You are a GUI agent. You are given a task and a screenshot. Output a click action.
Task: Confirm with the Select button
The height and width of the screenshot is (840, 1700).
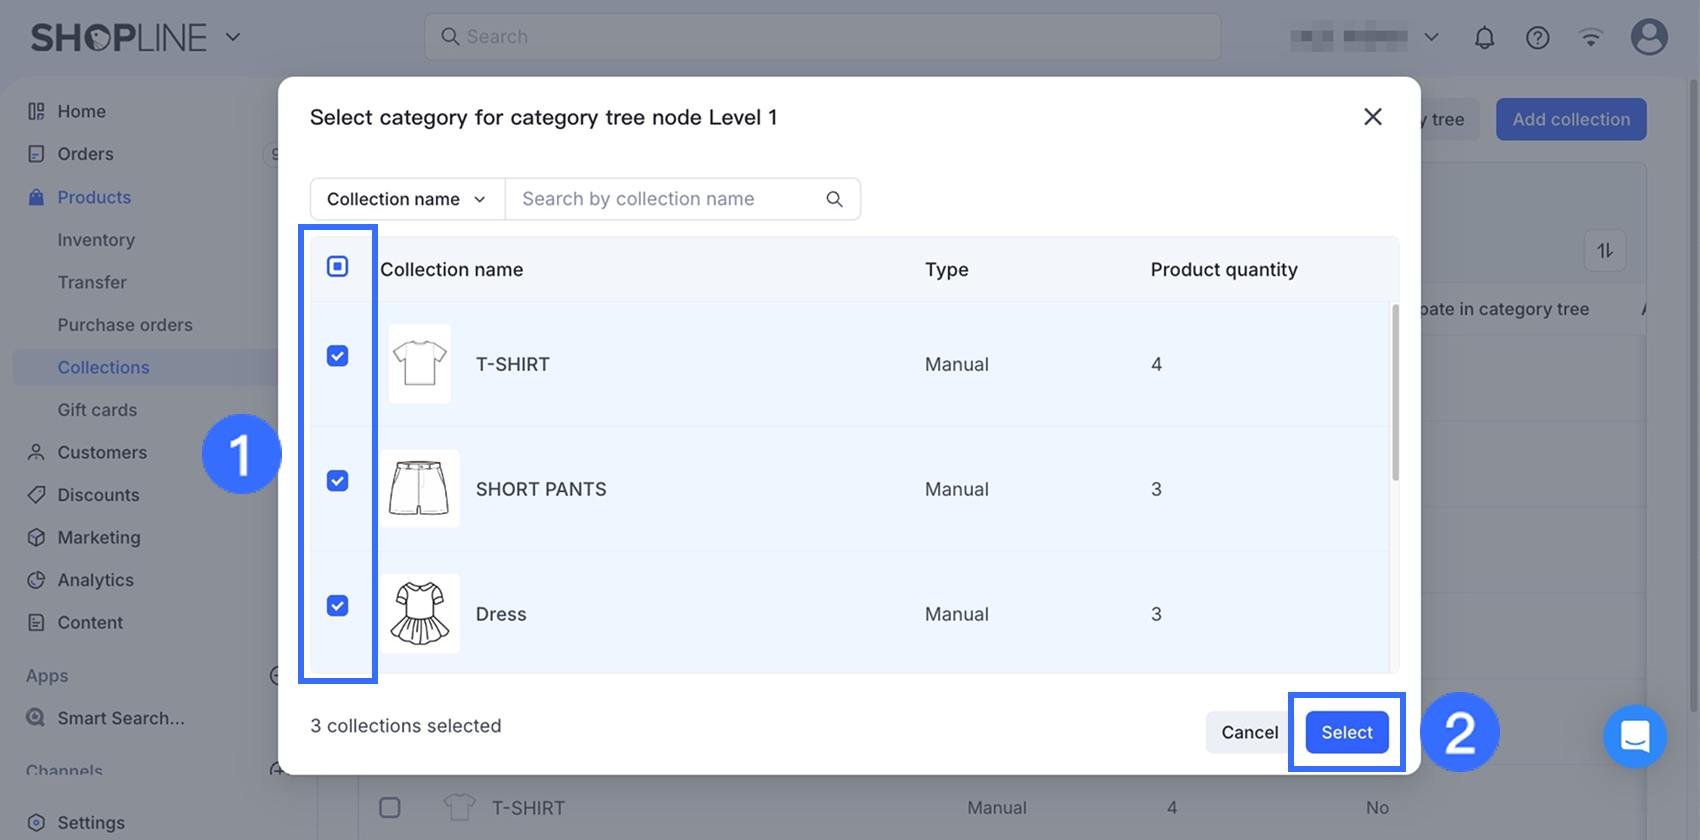[x=1346, y=732]
